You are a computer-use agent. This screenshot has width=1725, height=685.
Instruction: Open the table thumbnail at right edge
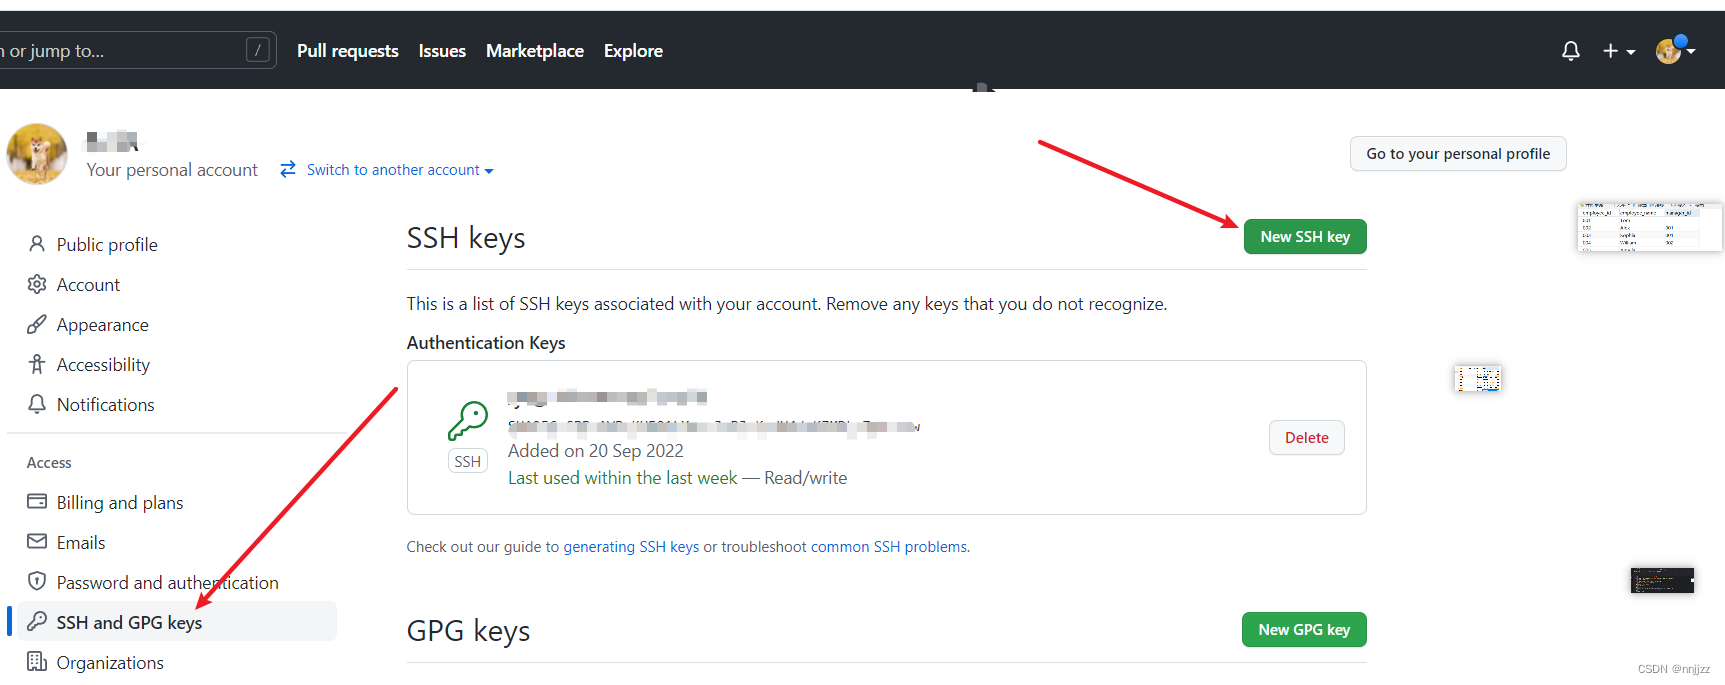[1650, 227]
